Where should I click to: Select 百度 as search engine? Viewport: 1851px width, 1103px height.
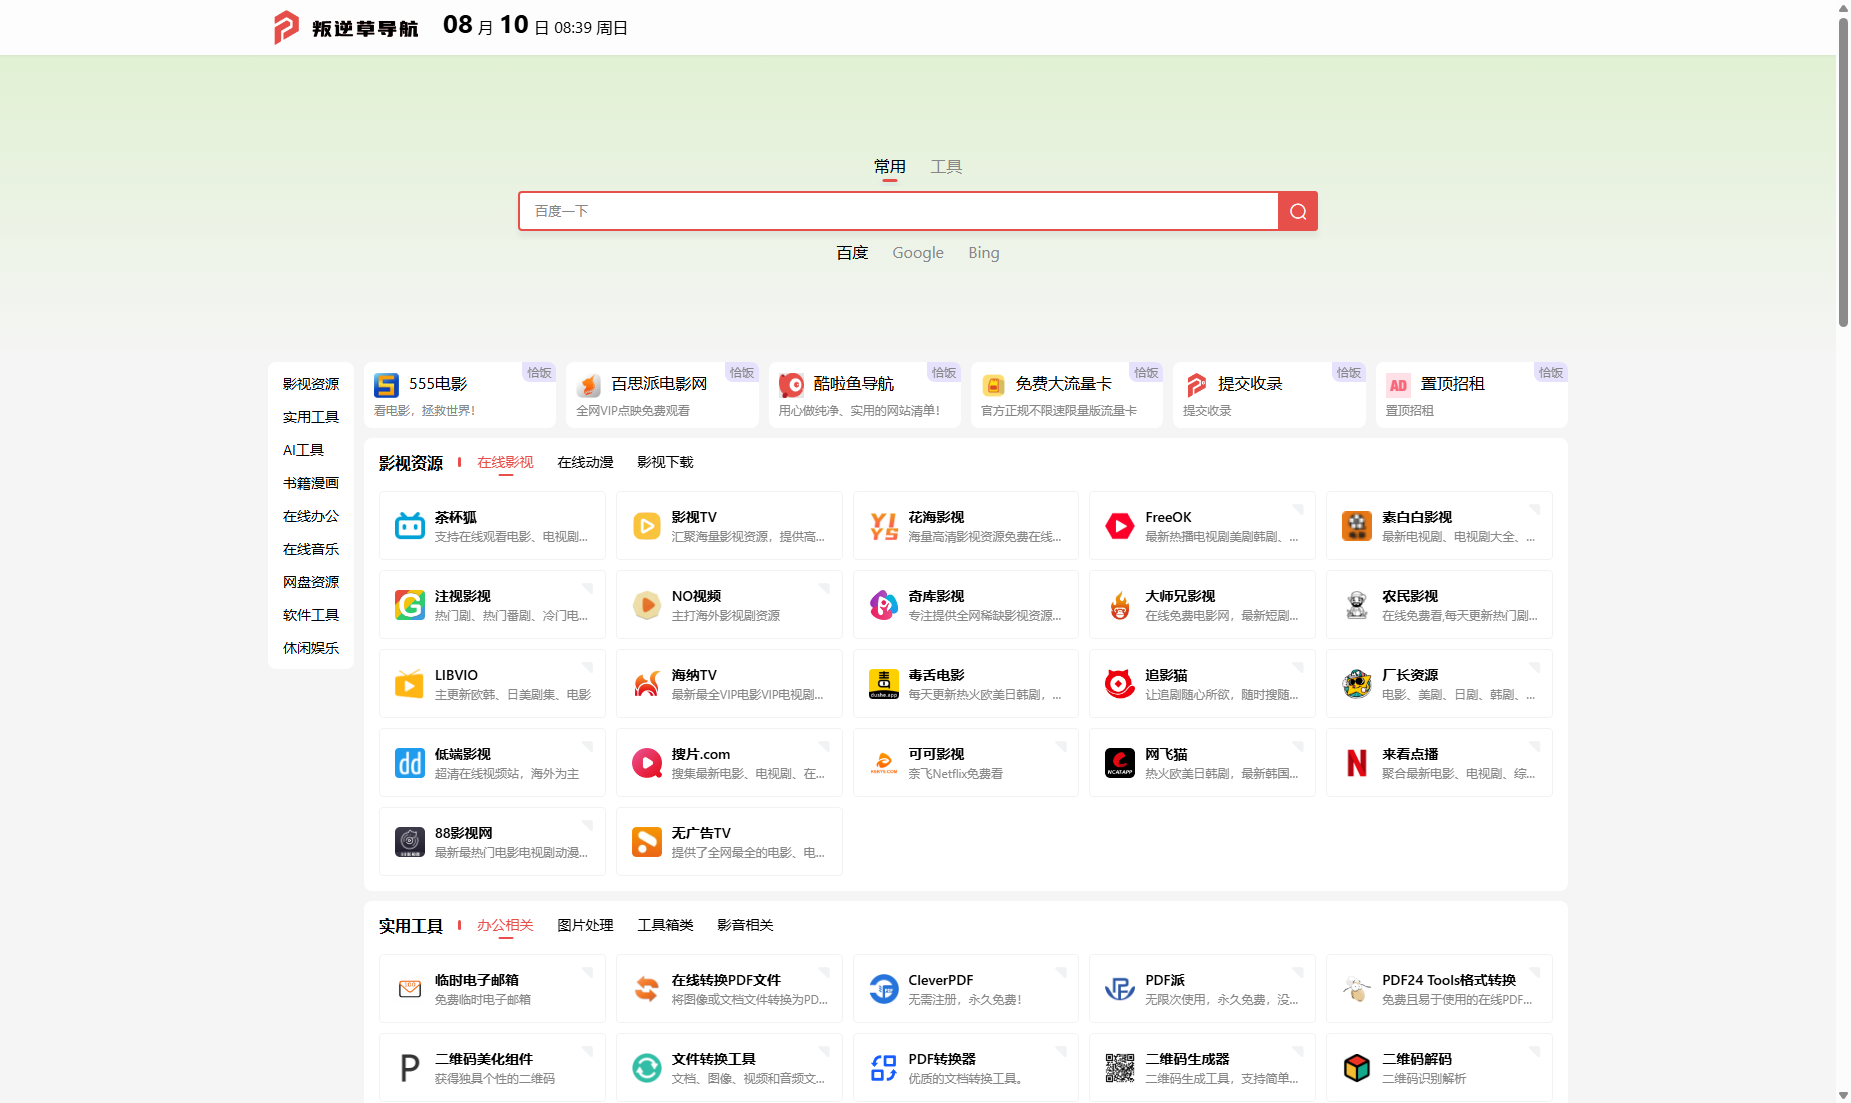(852, 253)
